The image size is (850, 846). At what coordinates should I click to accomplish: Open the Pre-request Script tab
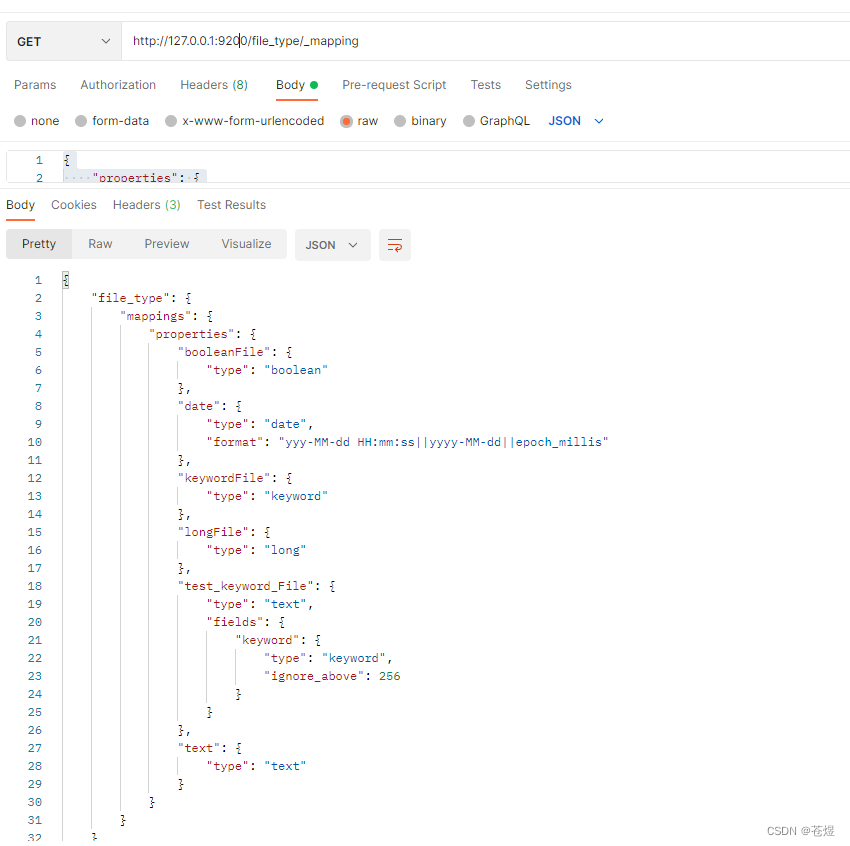point(393,85)
